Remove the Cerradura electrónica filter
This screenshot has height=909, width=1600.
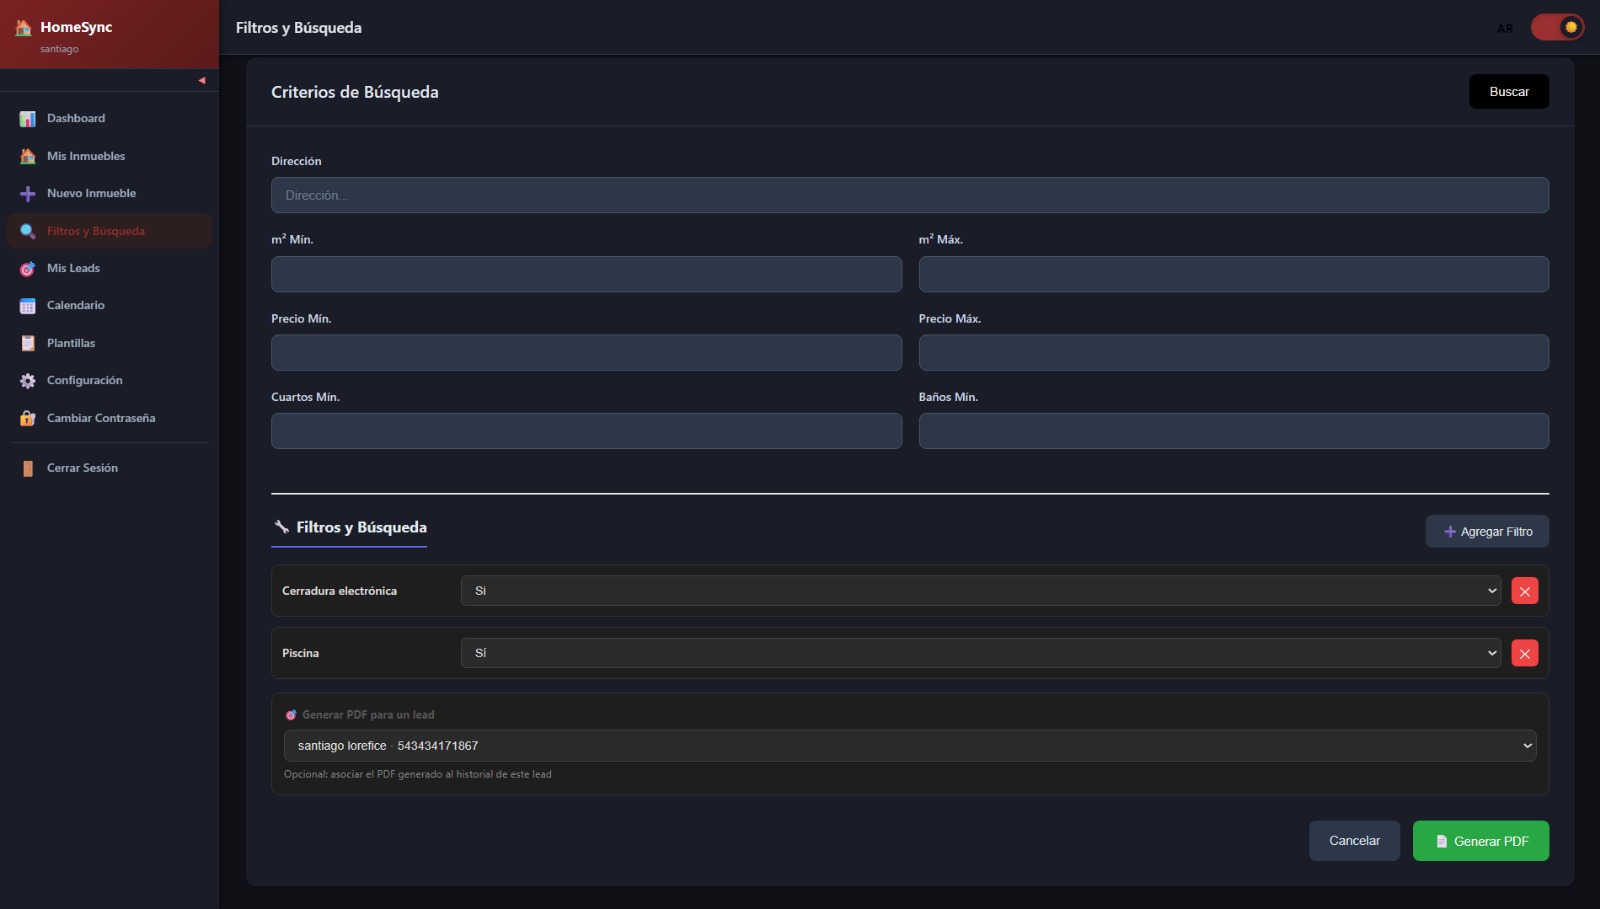1524,591
